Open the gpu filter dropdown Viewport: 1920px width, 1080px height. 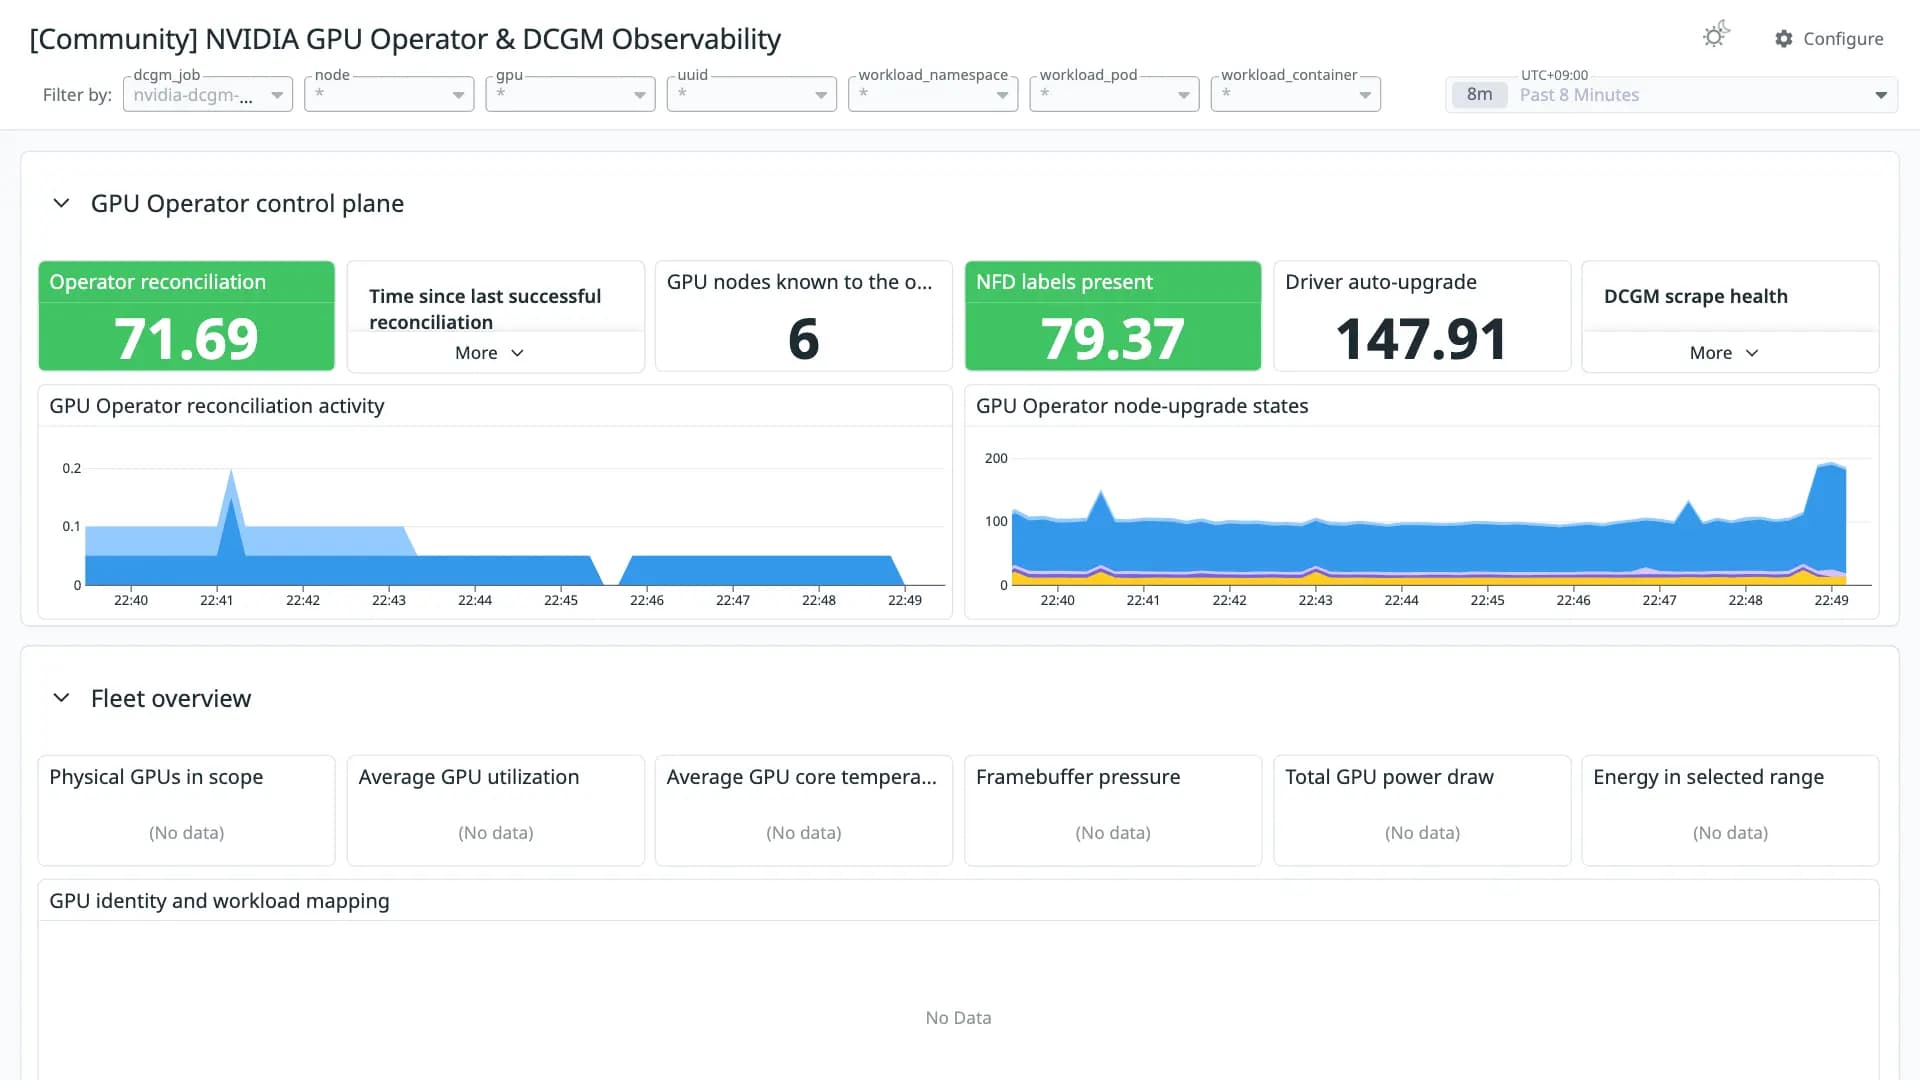[x=570, y=95]
